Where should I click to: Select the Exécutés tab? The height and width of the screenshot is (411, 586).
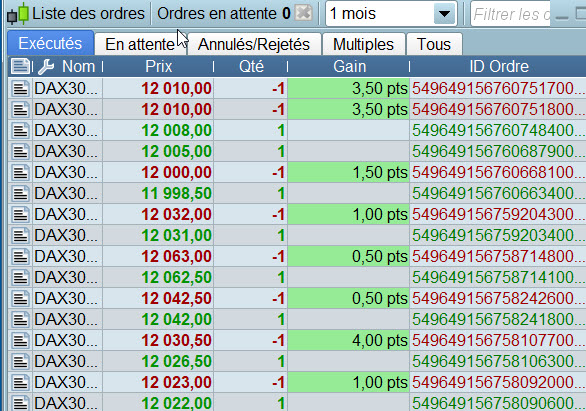click(x=50, y=43)
